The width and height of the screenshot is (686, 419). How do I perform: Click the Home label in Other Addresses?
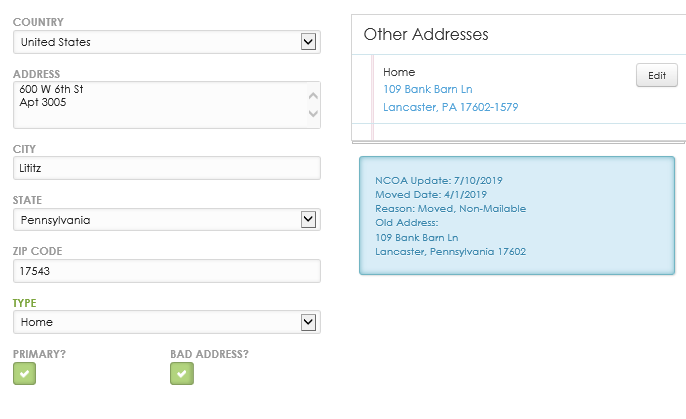(399, 72)
